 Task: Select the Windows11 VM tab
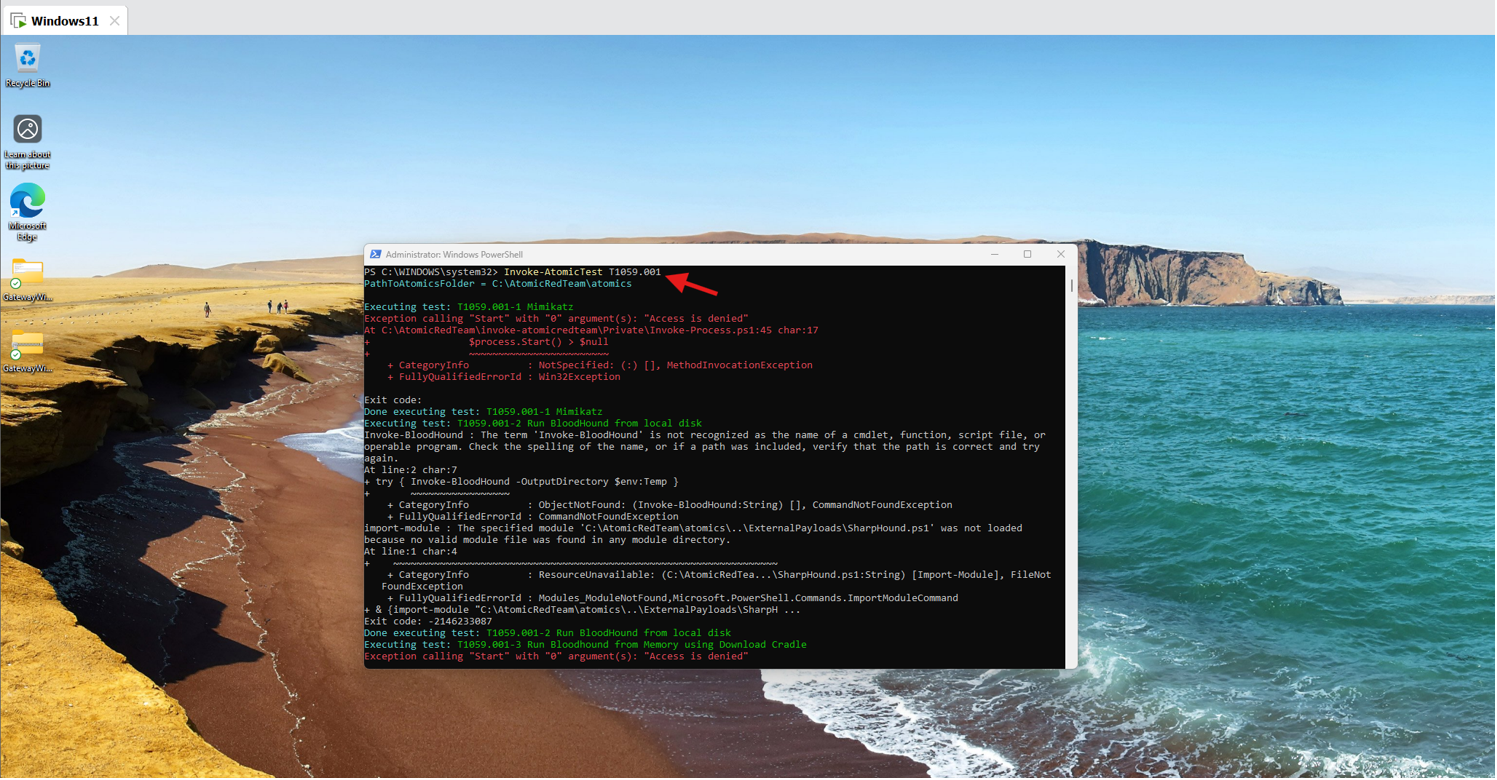coord(64,21)
